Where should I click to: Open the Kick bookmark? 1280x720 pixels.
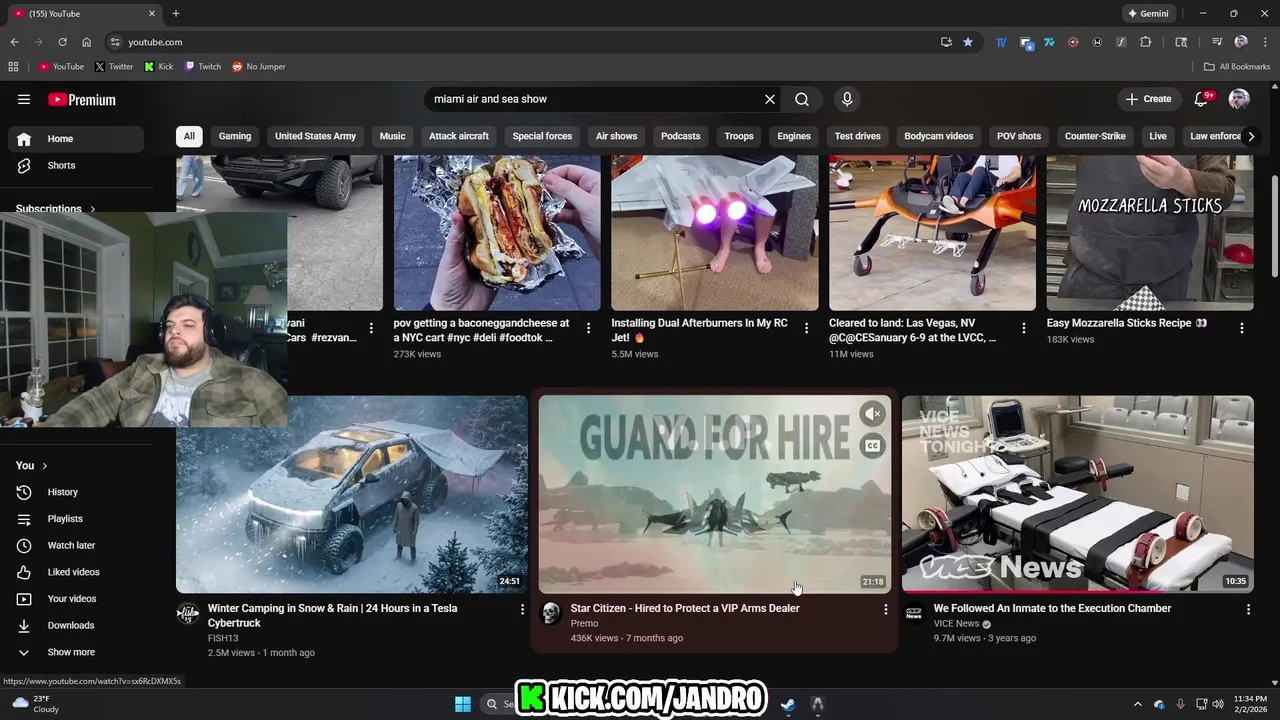(159, 67)
